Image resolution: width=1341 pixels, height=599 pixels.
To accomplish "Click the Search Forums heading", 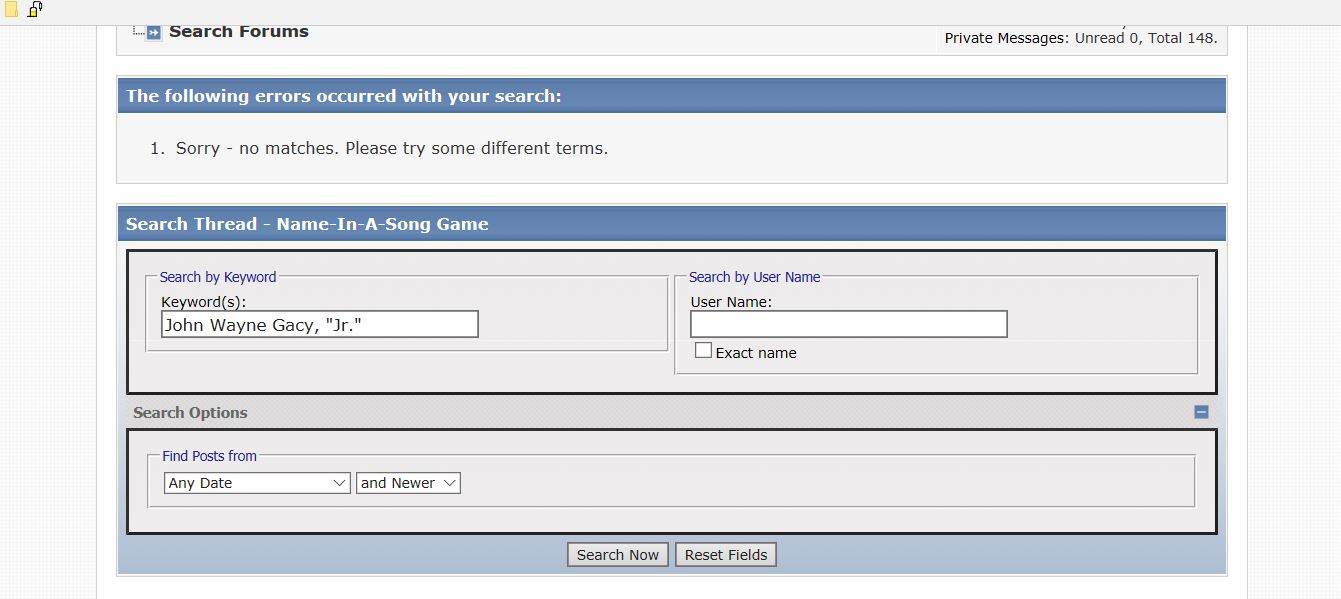I will 239,32.
